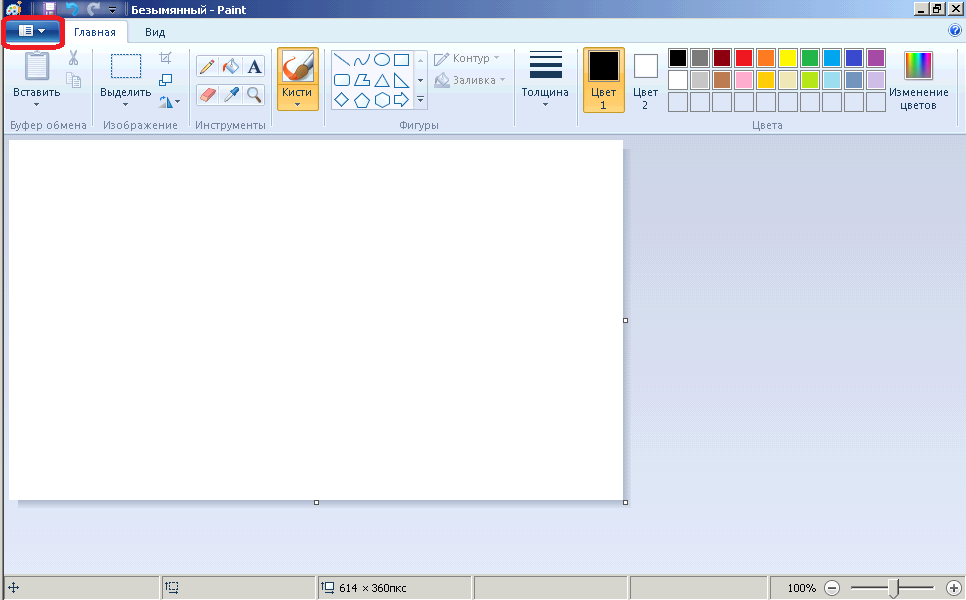Click the 614 × 360пкс size readout

(372, 588)
